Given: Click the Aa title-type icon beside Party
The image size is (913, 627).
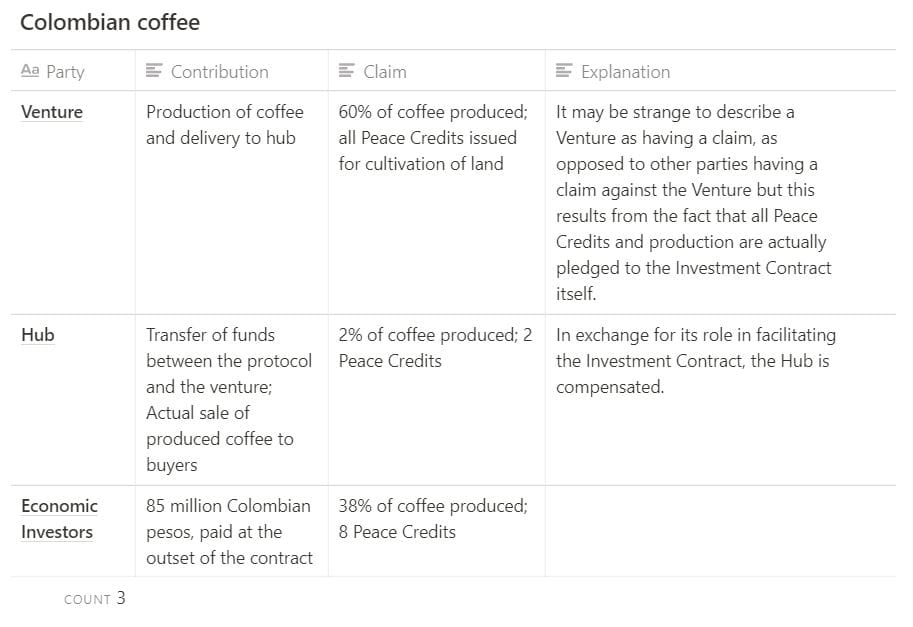Looking at the screenshot, I should (30, 71).
